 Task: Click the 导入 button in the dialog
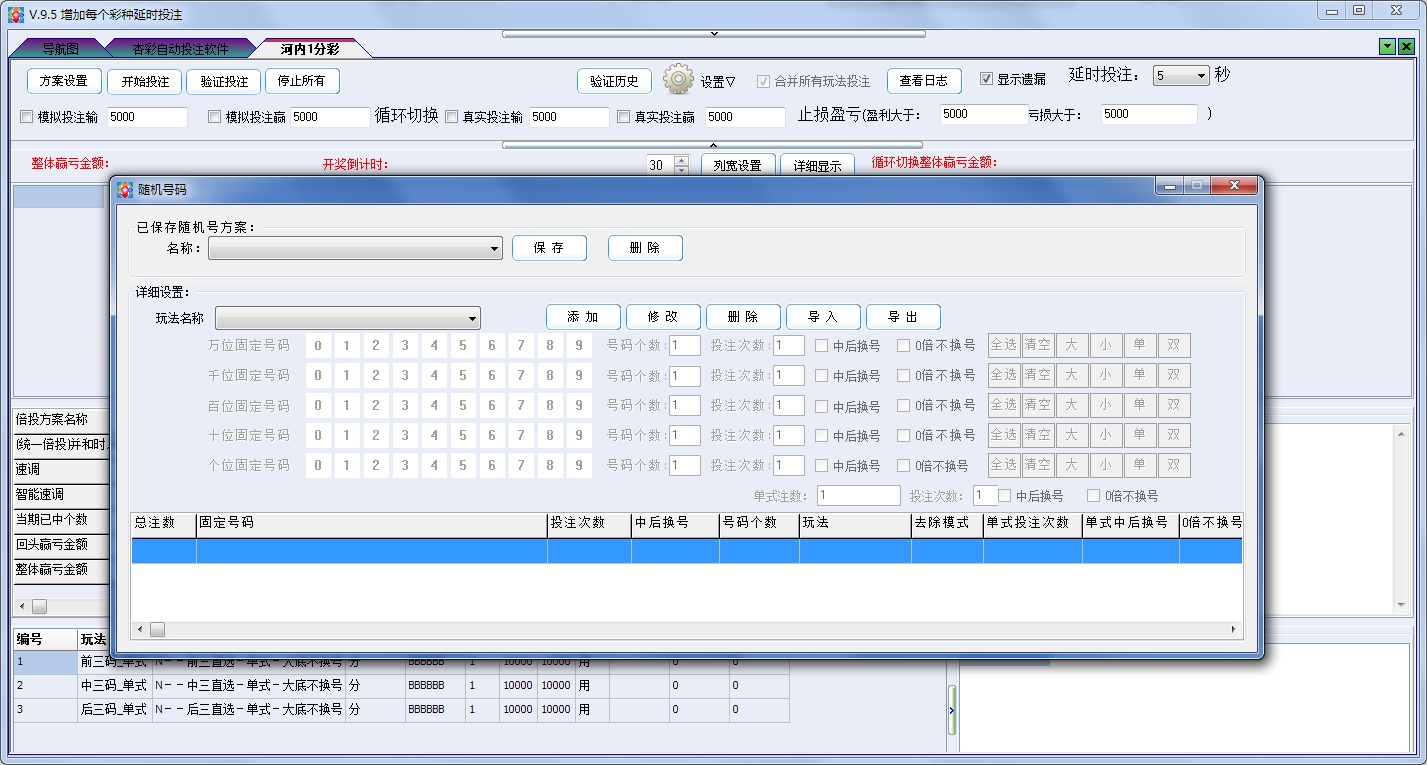point(823,317)
